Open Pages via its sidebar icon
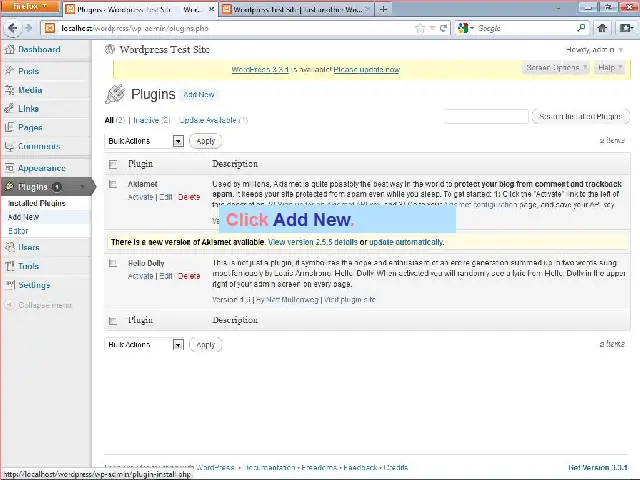Viewport: 640px width, 480px height. (x=10, y=127)
